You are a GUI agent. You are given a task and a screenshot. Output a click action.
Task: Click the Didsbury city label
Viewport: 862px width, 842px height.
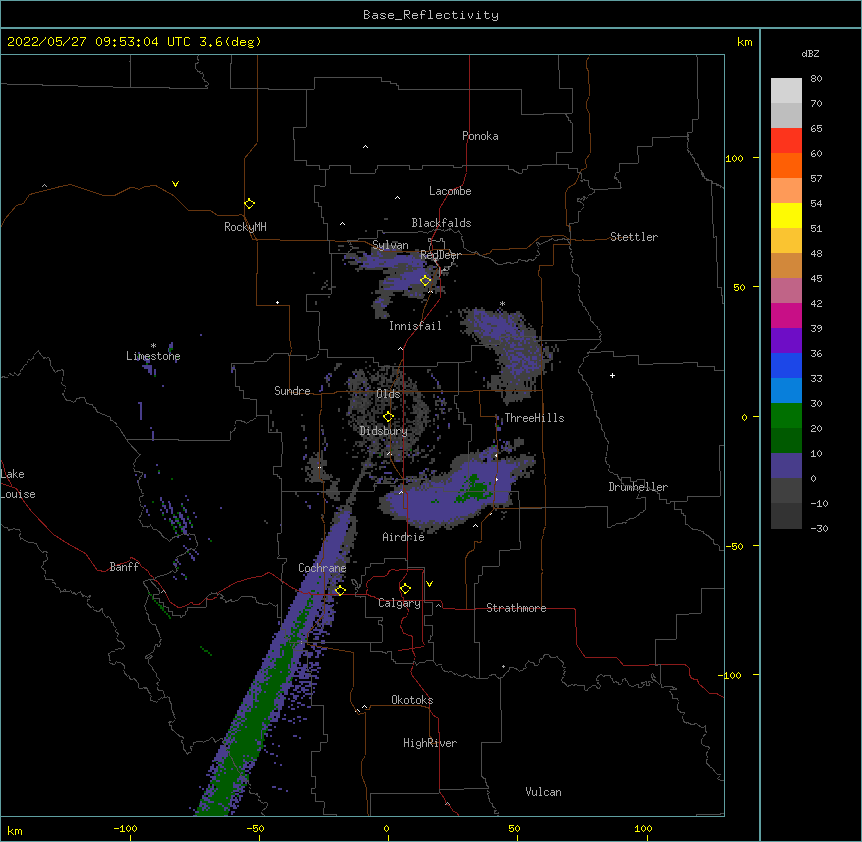coord(384,431)
